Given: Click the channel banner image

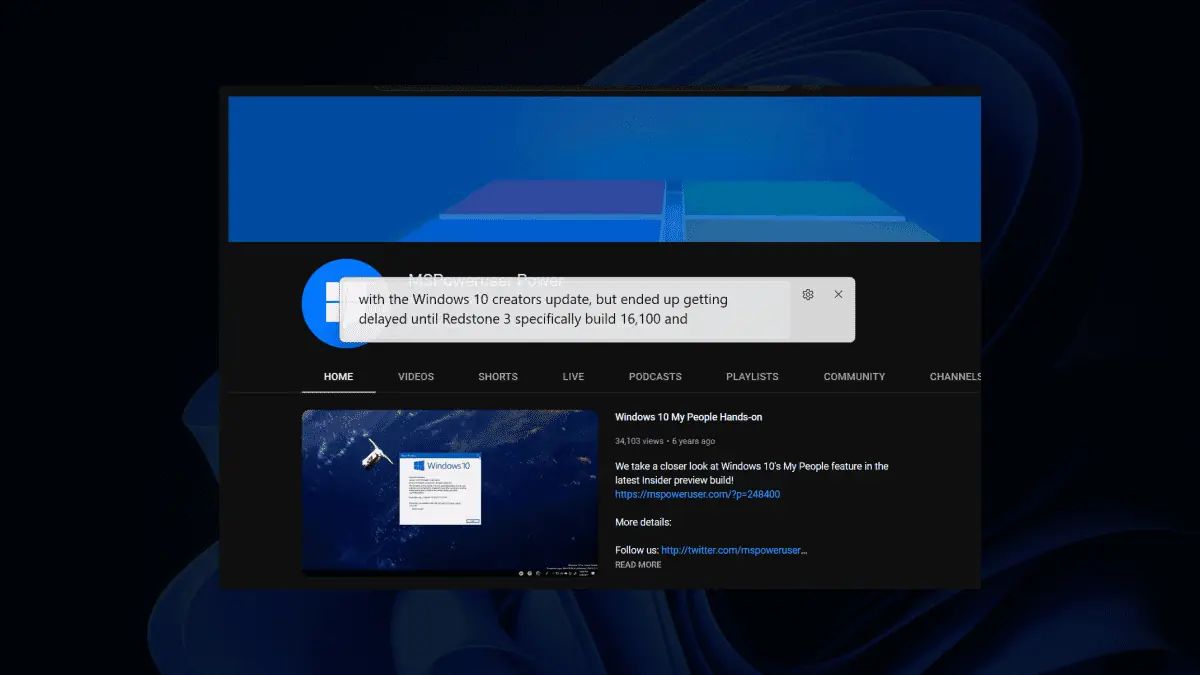Looking at the screenshot, I should [x=604, y=169].
